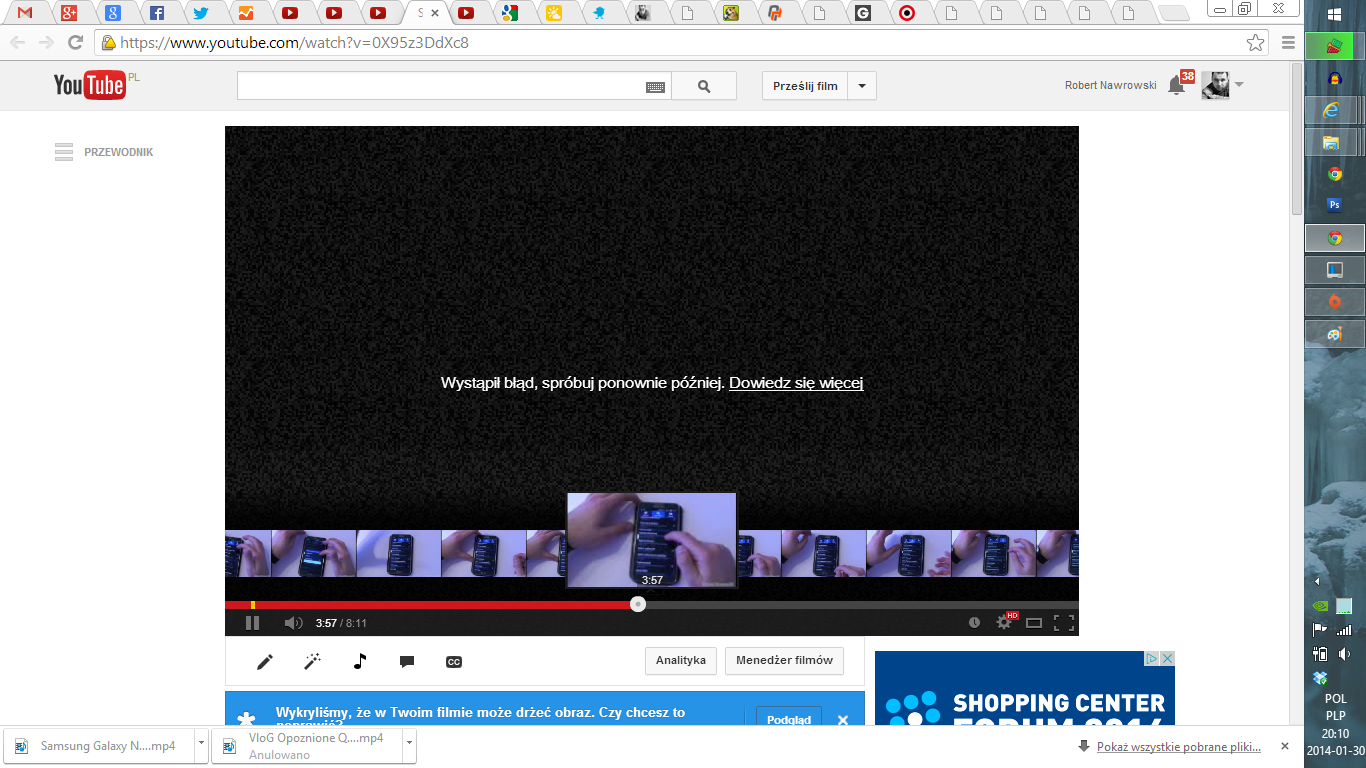
Task: Expand the account avatar dropdown menu
Action: point(1239,85)
